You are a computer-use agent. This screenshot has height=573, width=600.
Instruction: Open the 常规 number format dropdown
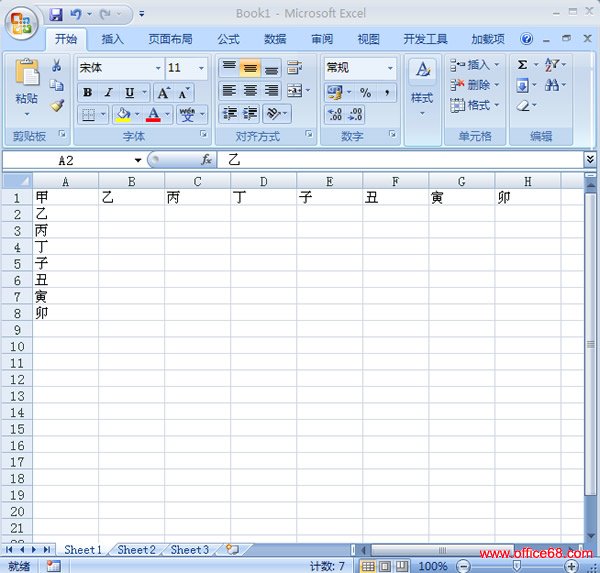[390, 68]
